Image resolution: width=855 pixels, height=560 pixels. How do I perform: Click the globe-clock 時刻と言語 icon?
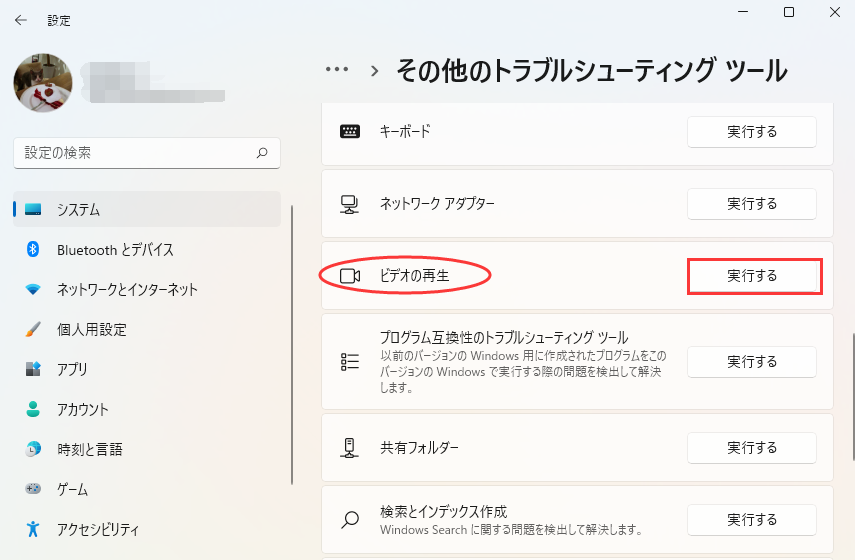click(x=33, y=449)
